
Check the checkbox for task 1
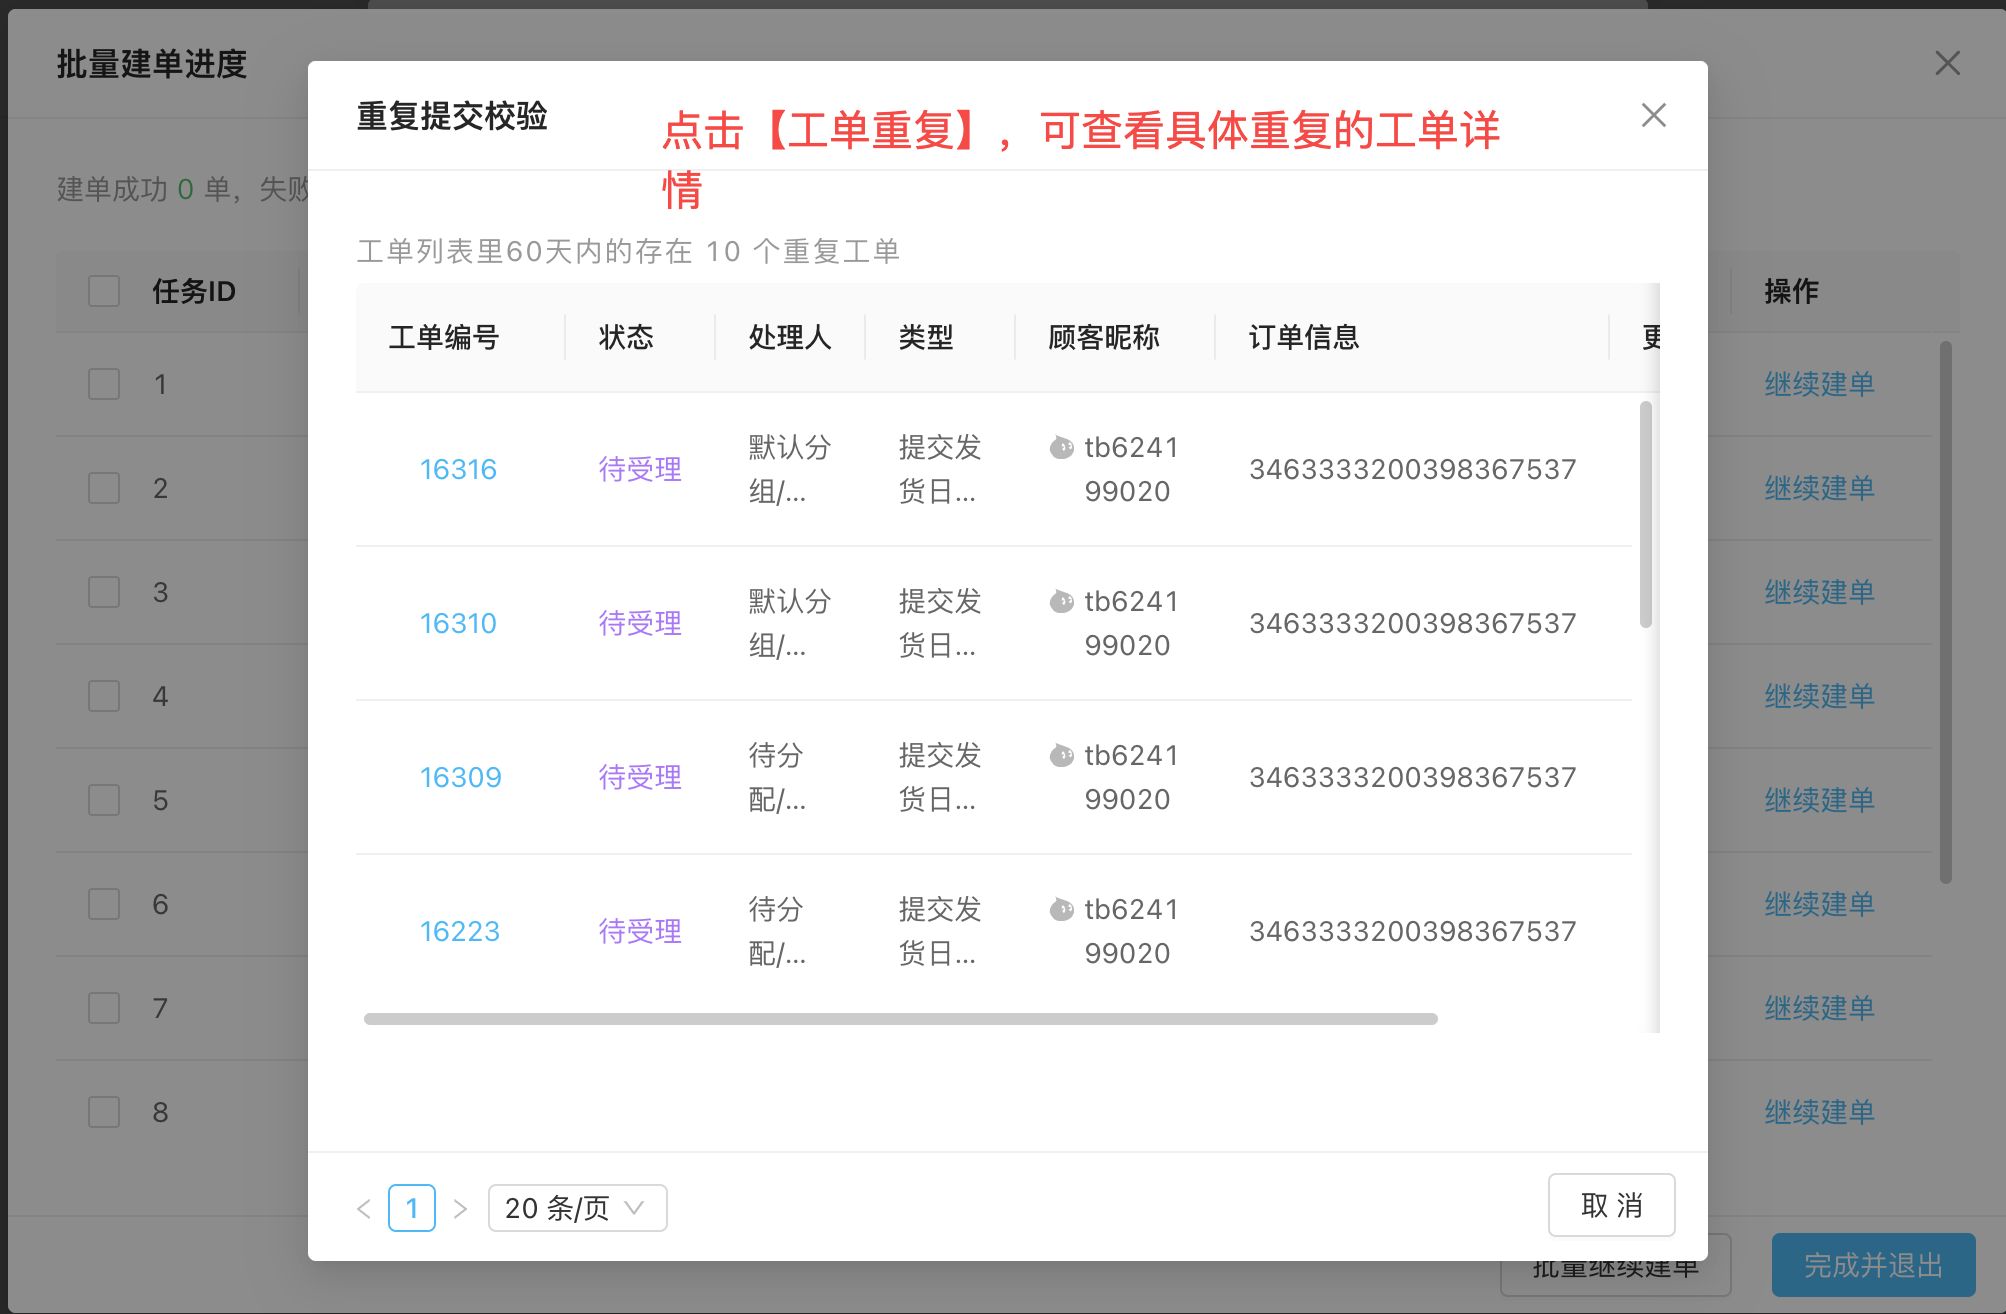pos(104,384)
